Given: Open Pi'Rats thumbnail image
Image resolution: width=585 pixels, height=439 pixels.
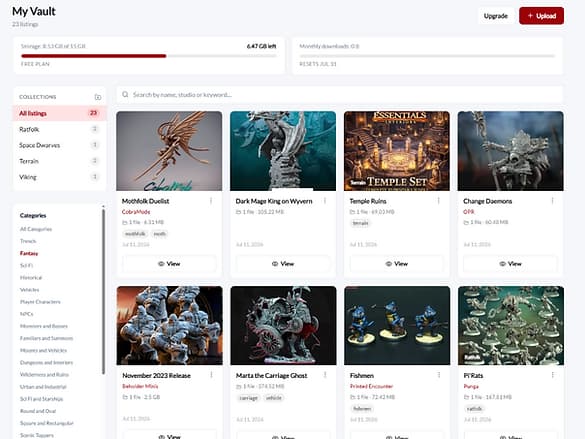Looking at the screenshot, I should [x=511, y=326].
